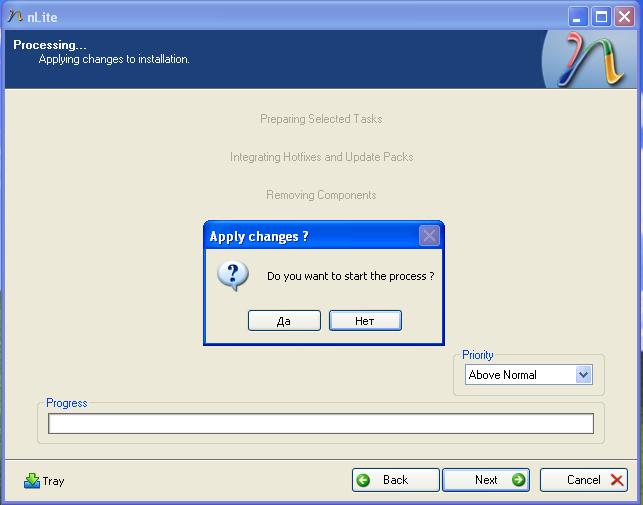The width and height of the screenshot is (643, 505).
Task: Click the Progress group label
Action: point(66,403)
